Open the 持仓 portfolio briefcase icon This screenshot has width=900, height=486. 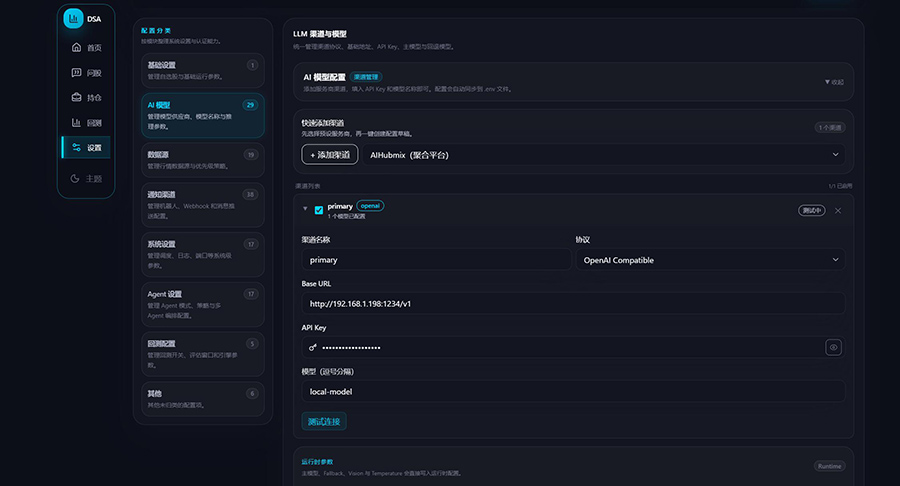coord(77,97)
